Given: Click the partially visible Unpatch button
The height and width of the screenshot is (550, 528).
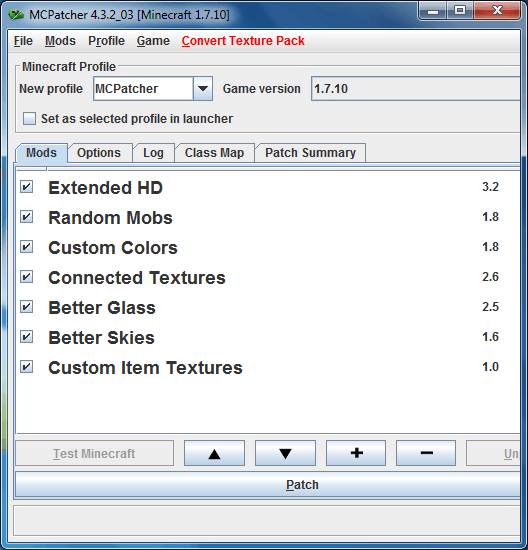Looking at the screenshot, I should coord(493,453).
